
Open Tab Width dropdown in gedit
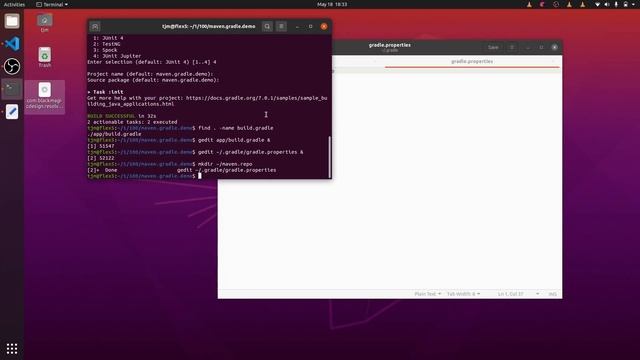coord(463,294)
